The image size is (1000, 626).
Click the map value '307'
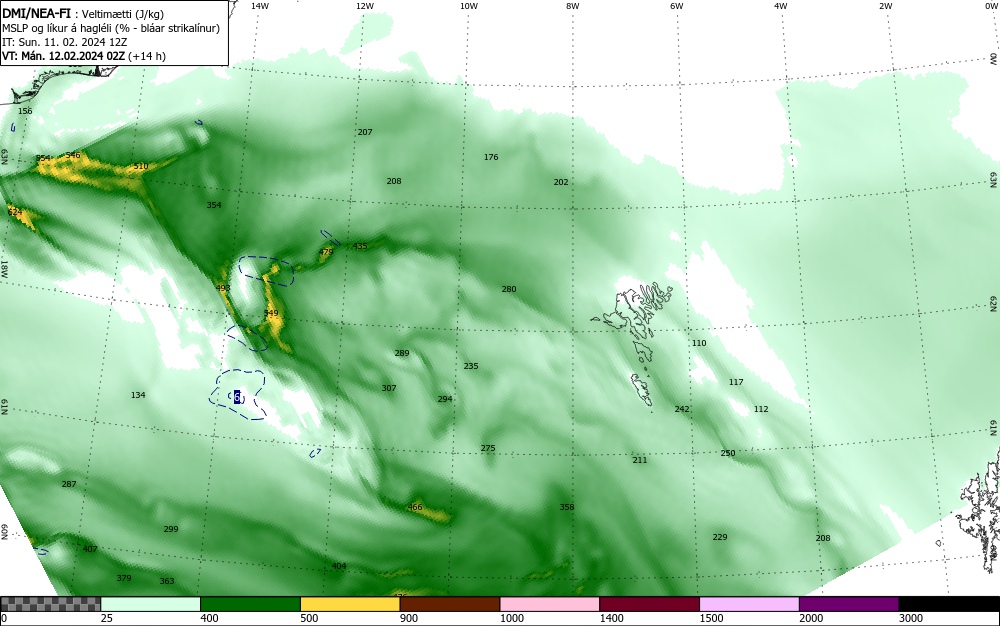pos(389,388)
